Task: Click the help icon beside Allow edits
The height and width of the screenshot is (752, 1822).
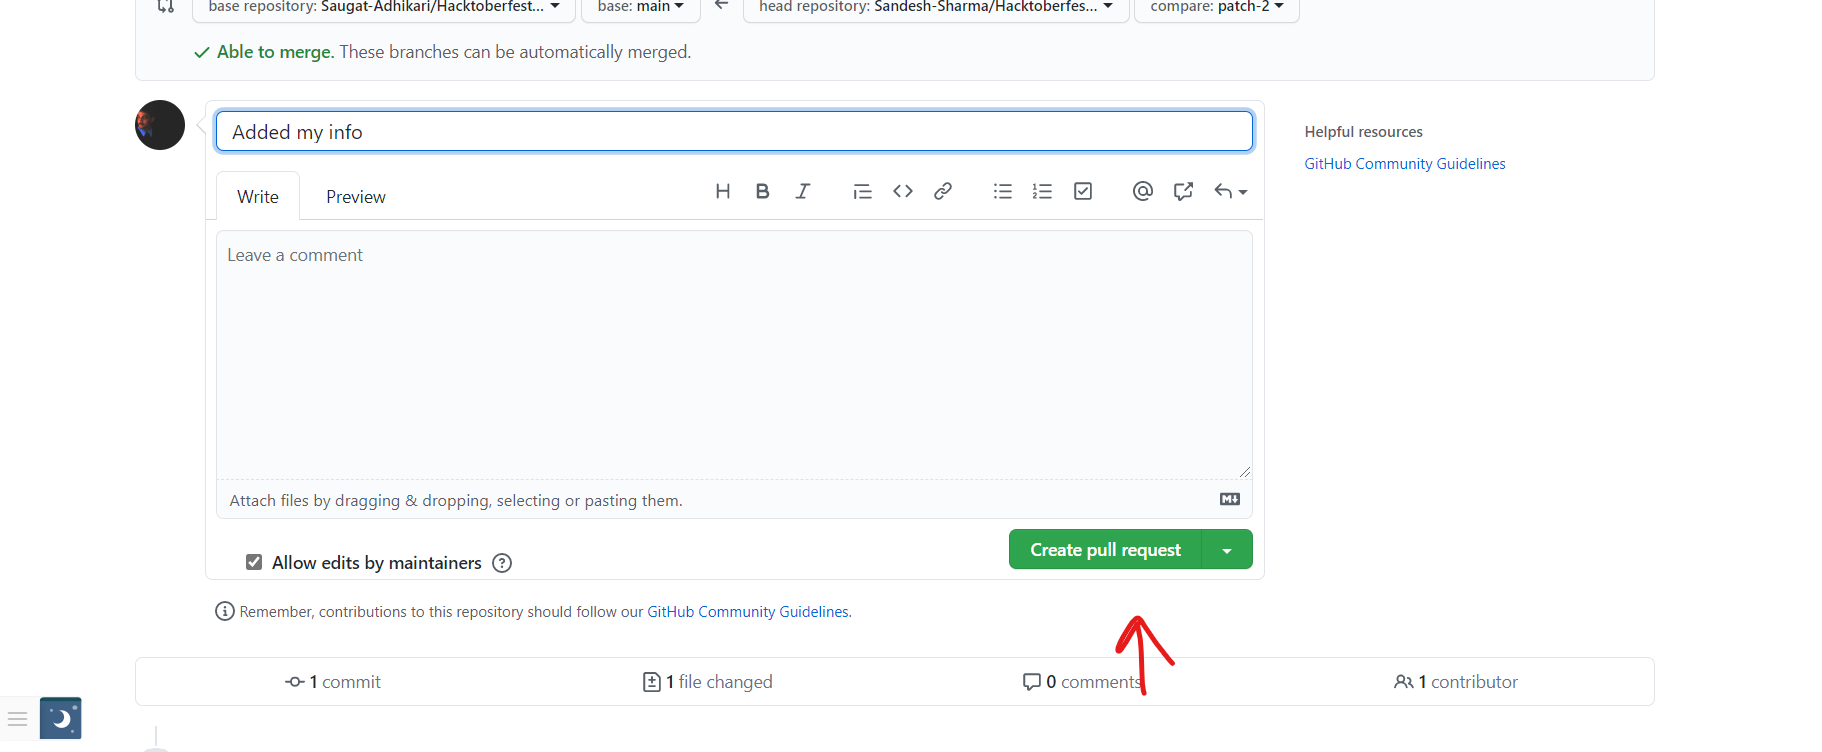Action: click(x=502, y=563)
